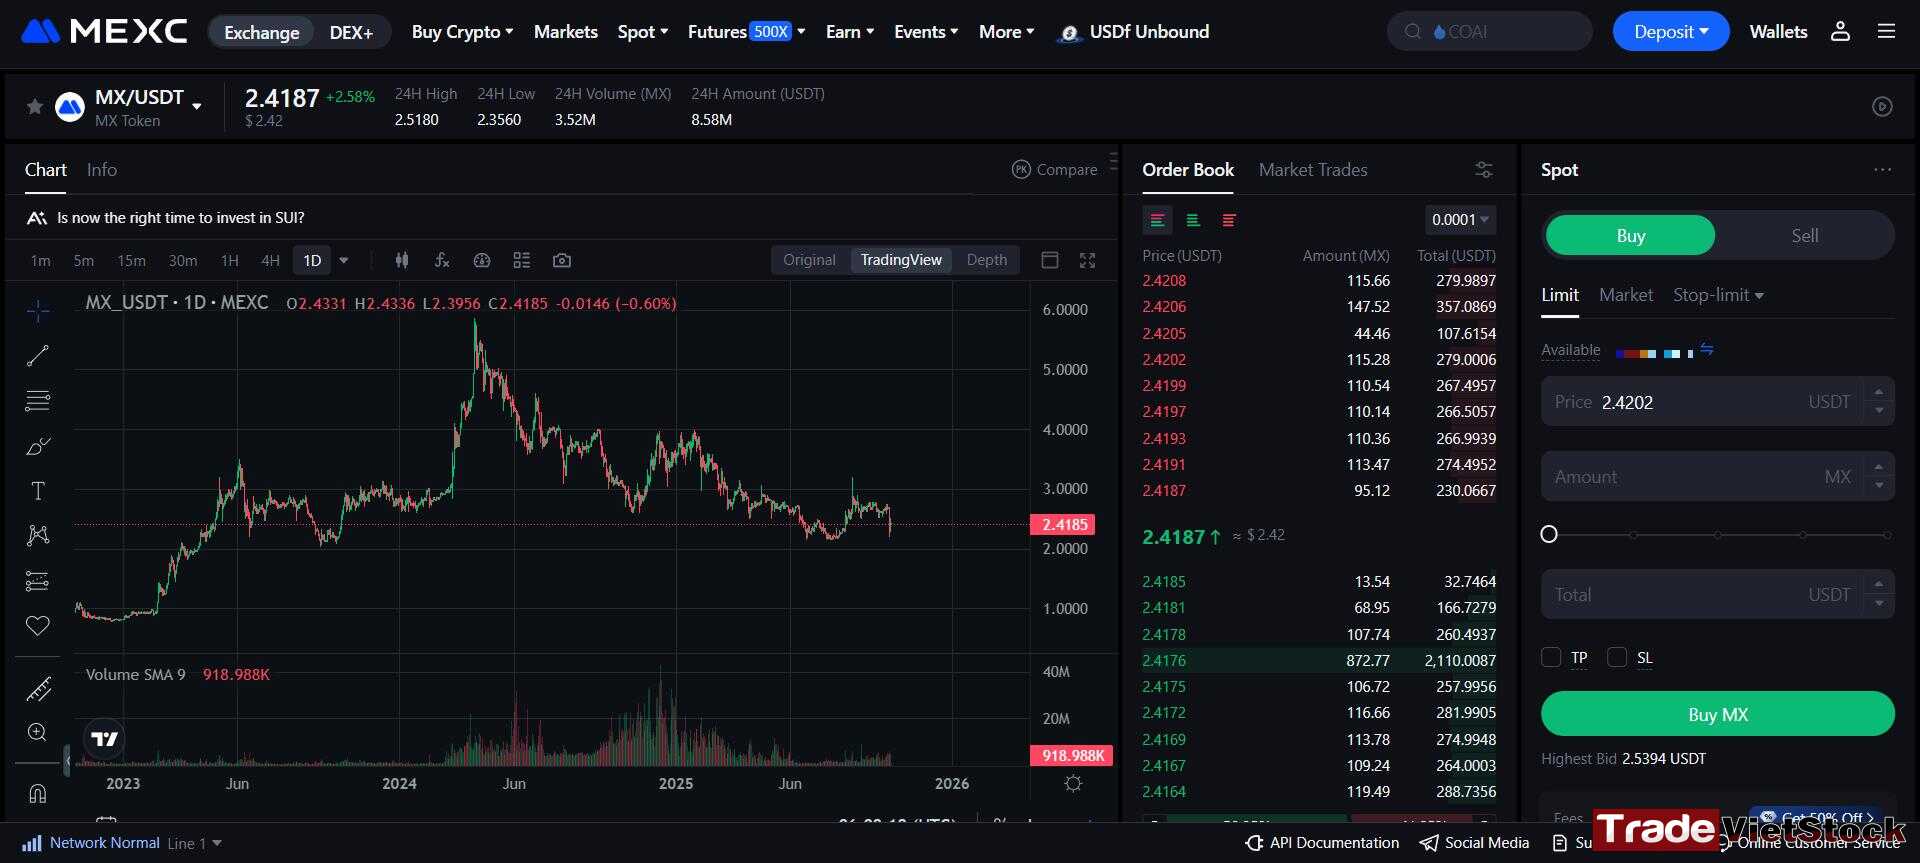The height and width of the screenshot is (863, 1920).
Task: Open the chart patterns tool
Action: (x=38, y=536)
